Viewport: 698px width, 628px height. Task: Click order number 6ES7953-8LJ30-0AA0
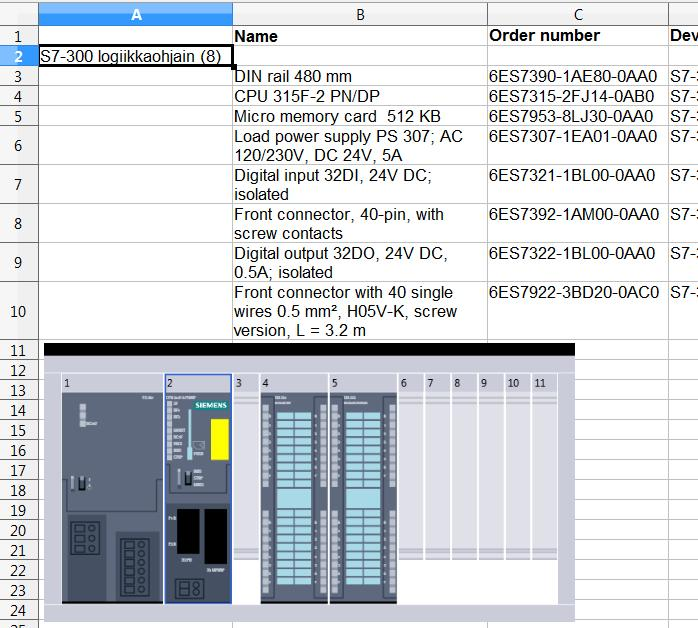click(578, 116)
